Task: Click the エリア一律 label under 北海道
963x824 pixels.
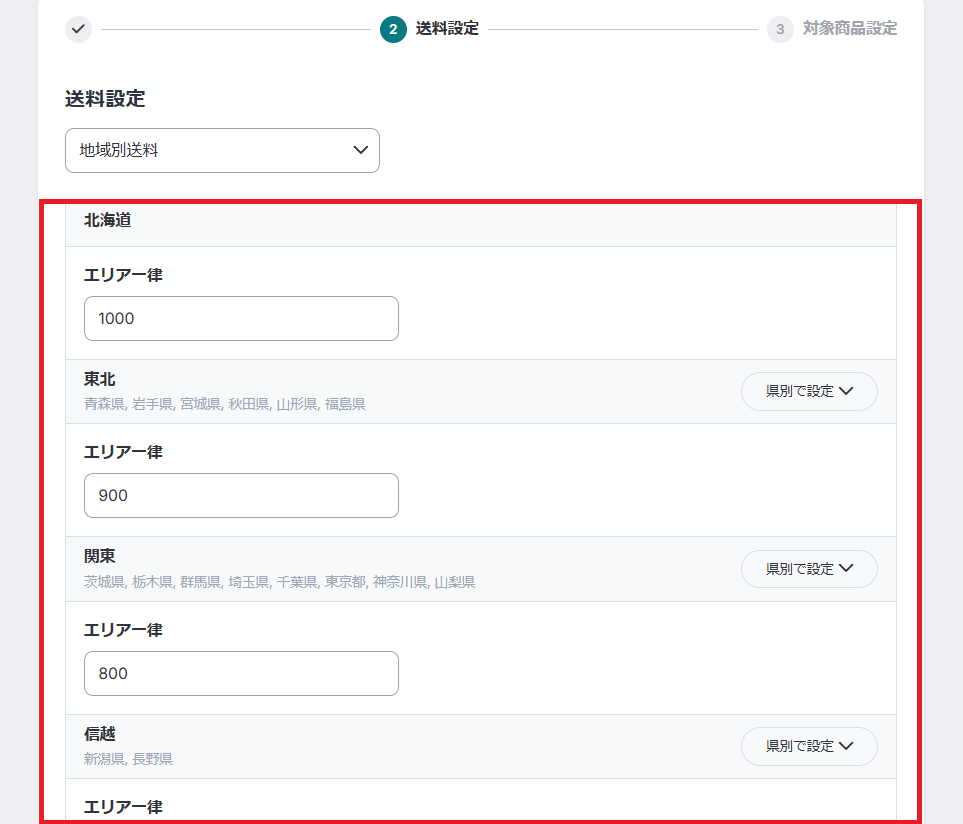Action: 123,275
